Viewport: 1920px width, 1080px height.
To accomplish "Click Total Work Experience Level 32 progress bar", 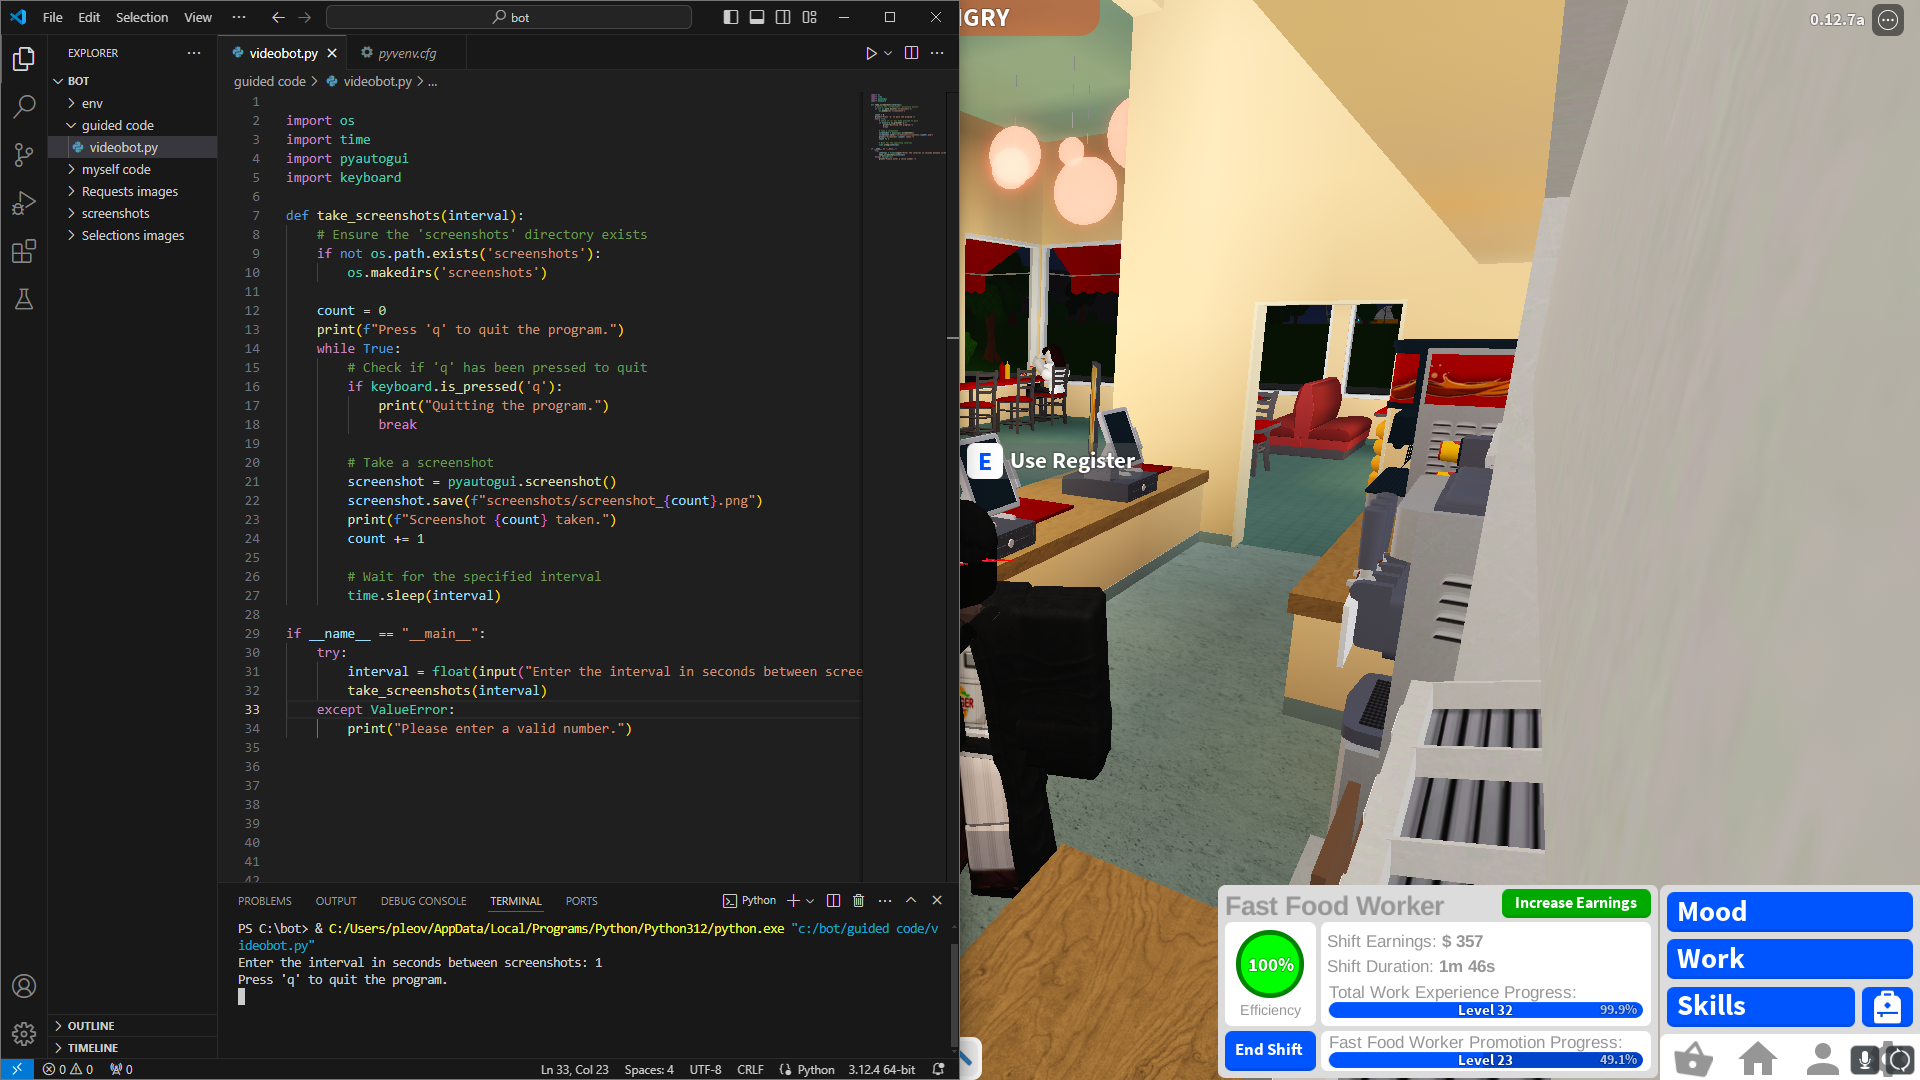I will point(1485,1010).
